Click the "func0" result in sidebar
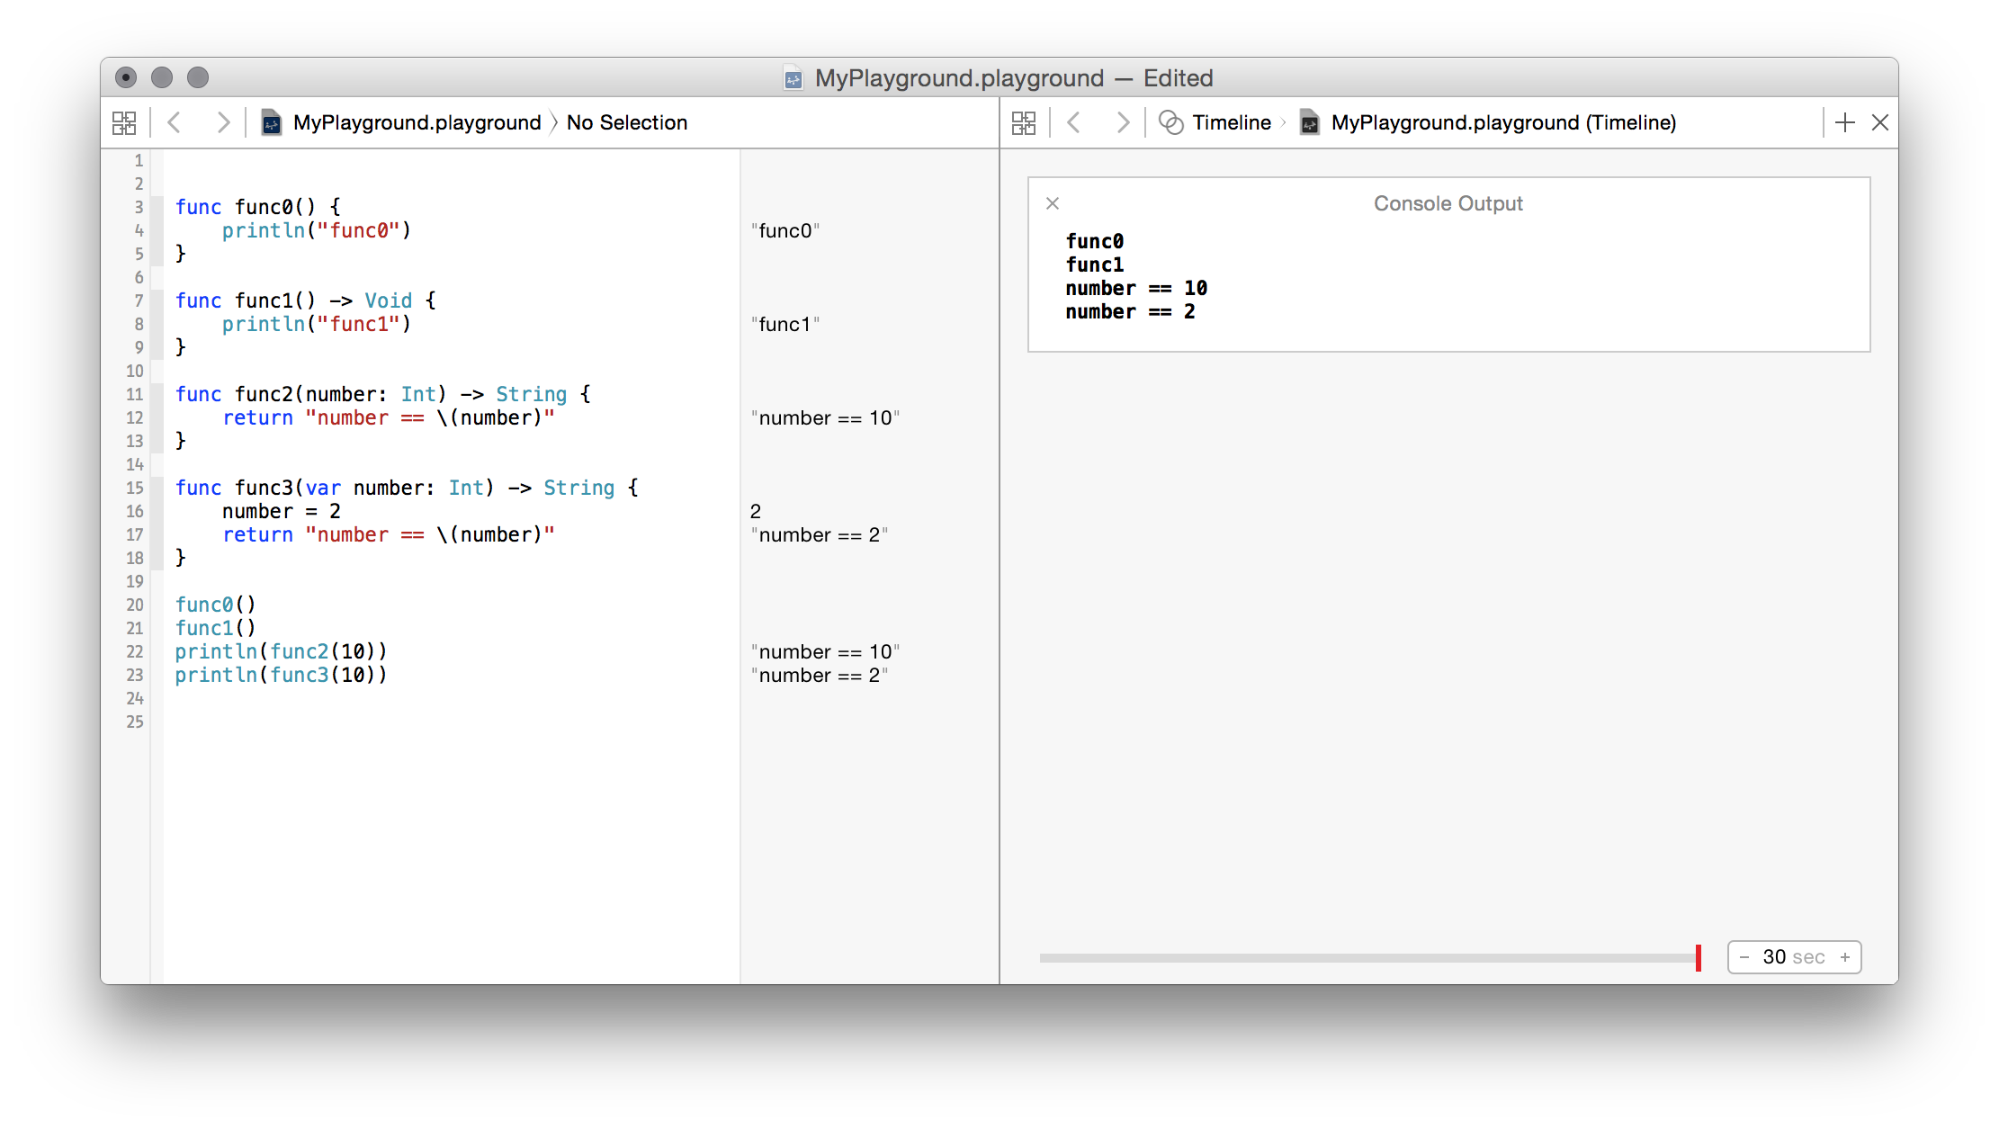This screenshot has width=1999, height=1129. pos(785,231)
